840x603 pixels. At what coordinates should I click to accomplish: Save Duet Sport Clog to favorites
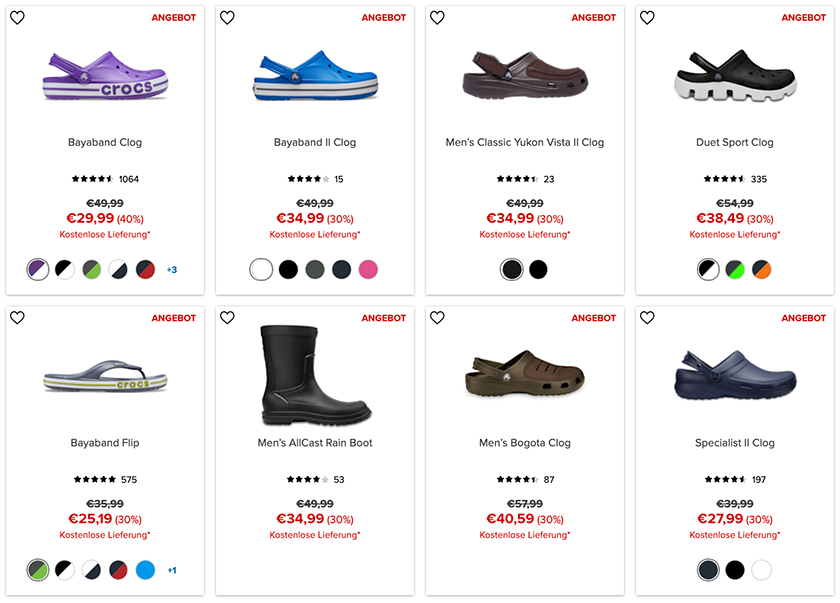point(647,18)
